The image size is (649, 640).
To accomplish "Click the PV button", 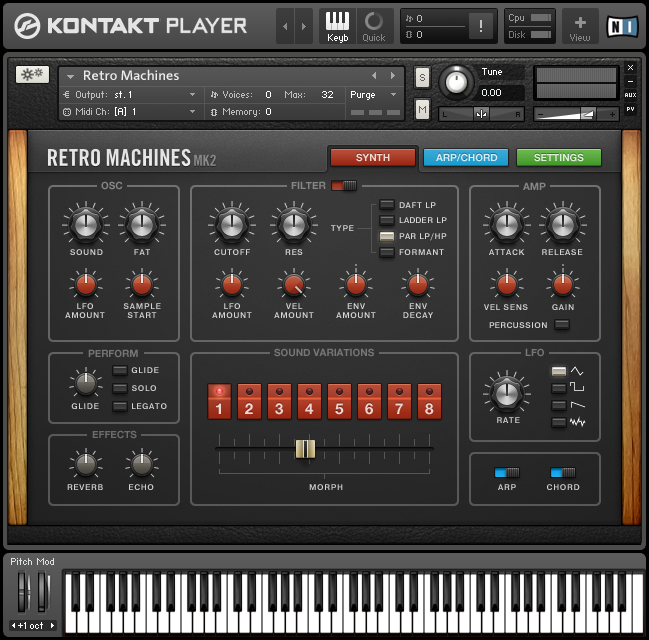I will 630,109.
